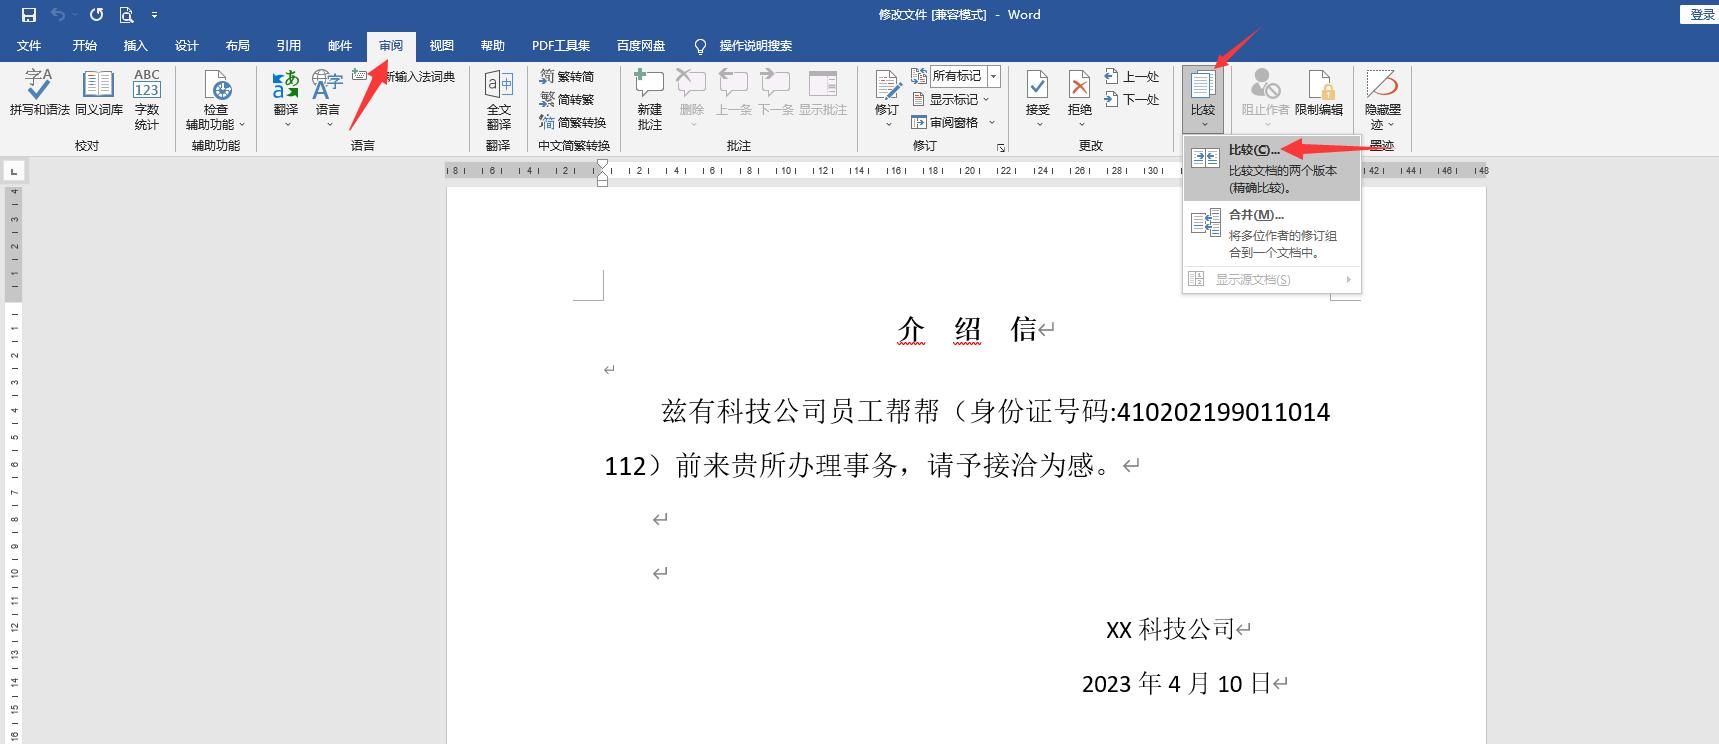
Task: Open print preview from quick access toolbar
Action: (126, 15)
